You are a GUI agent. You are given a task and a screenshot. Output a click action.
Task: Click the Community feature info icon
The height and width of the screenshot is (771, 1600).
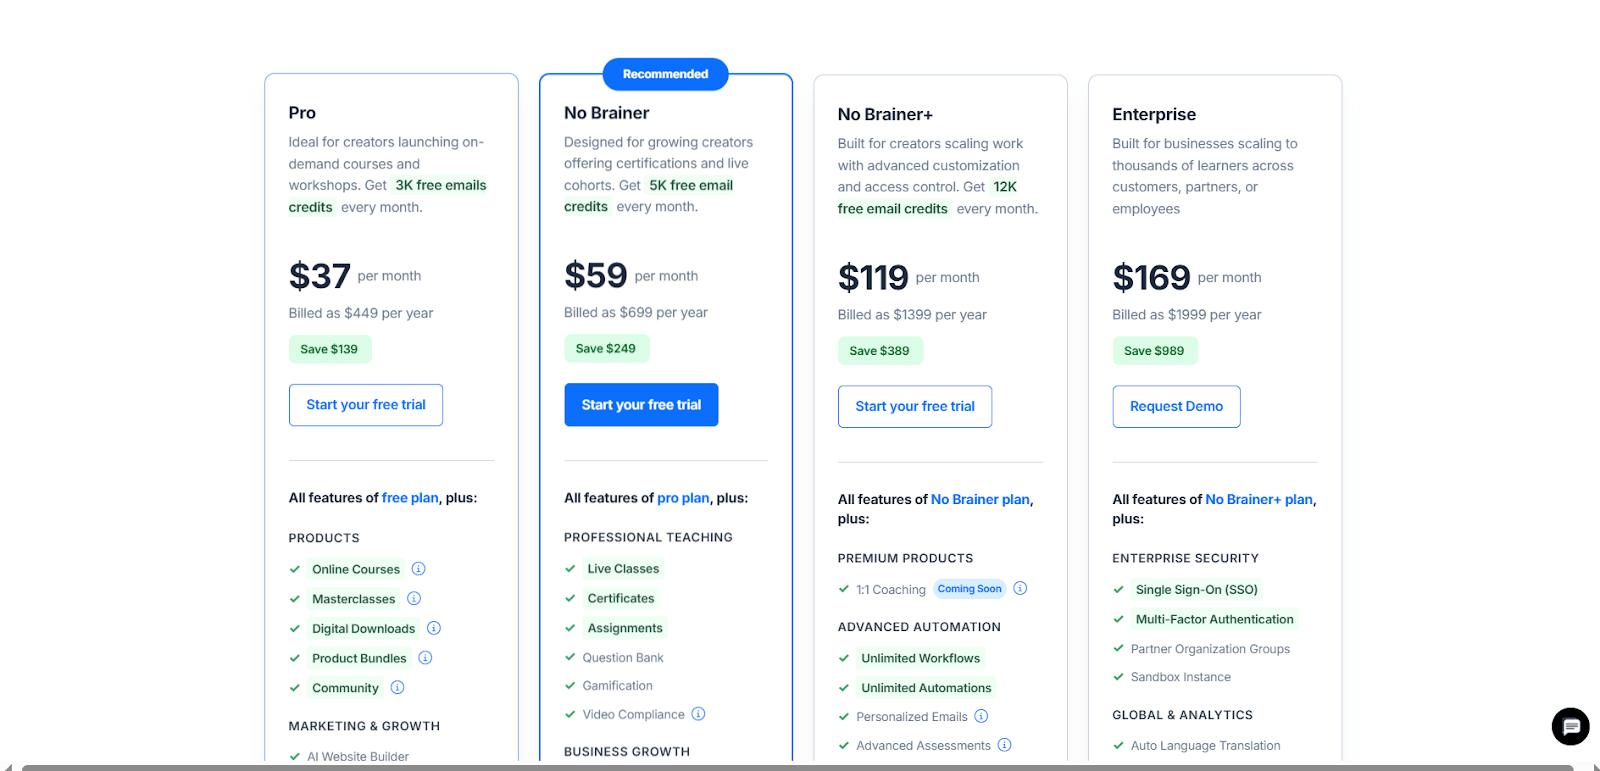pos(397,688)
